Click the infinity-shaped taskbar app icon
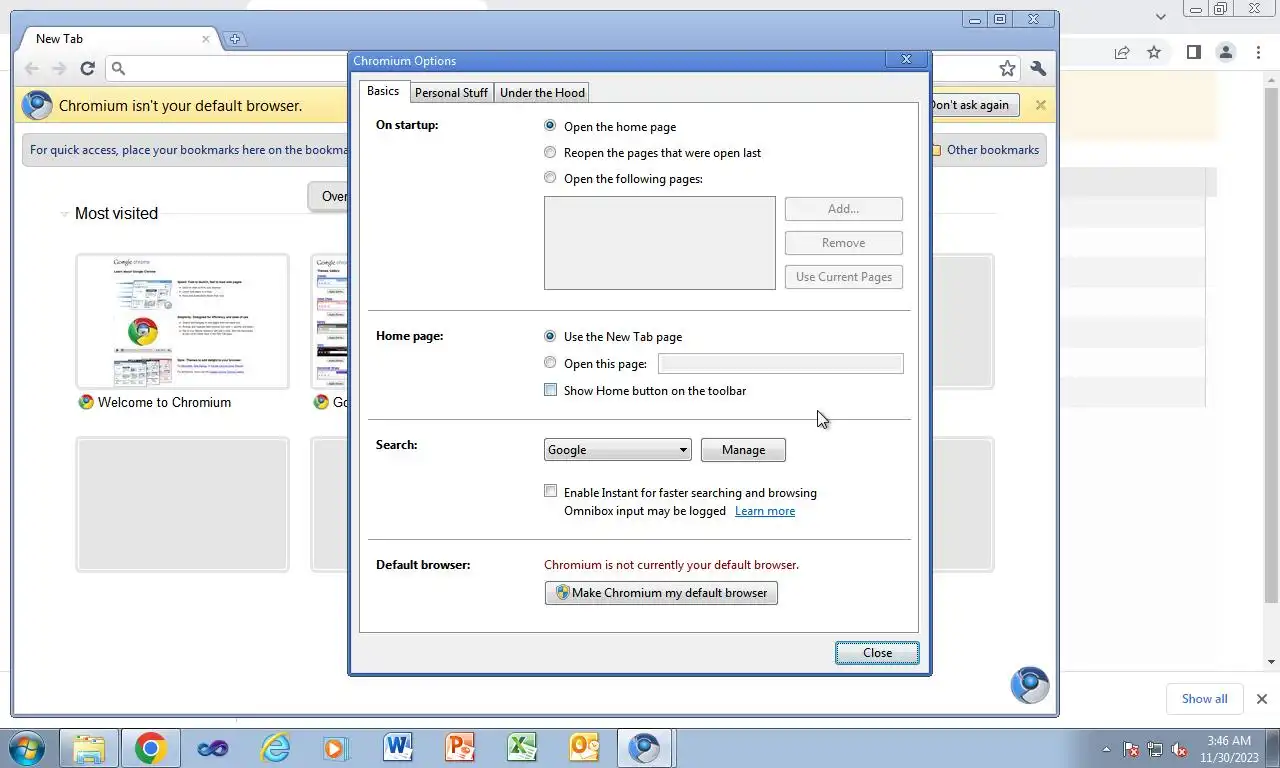 [x=213, y=748]
